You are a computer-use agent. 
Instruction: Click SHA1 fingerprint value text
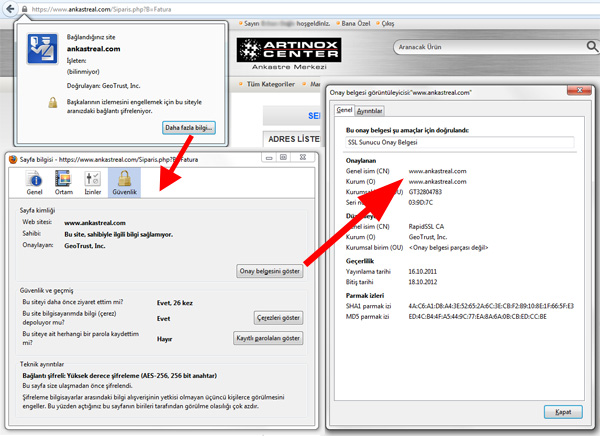coord(491,306)
